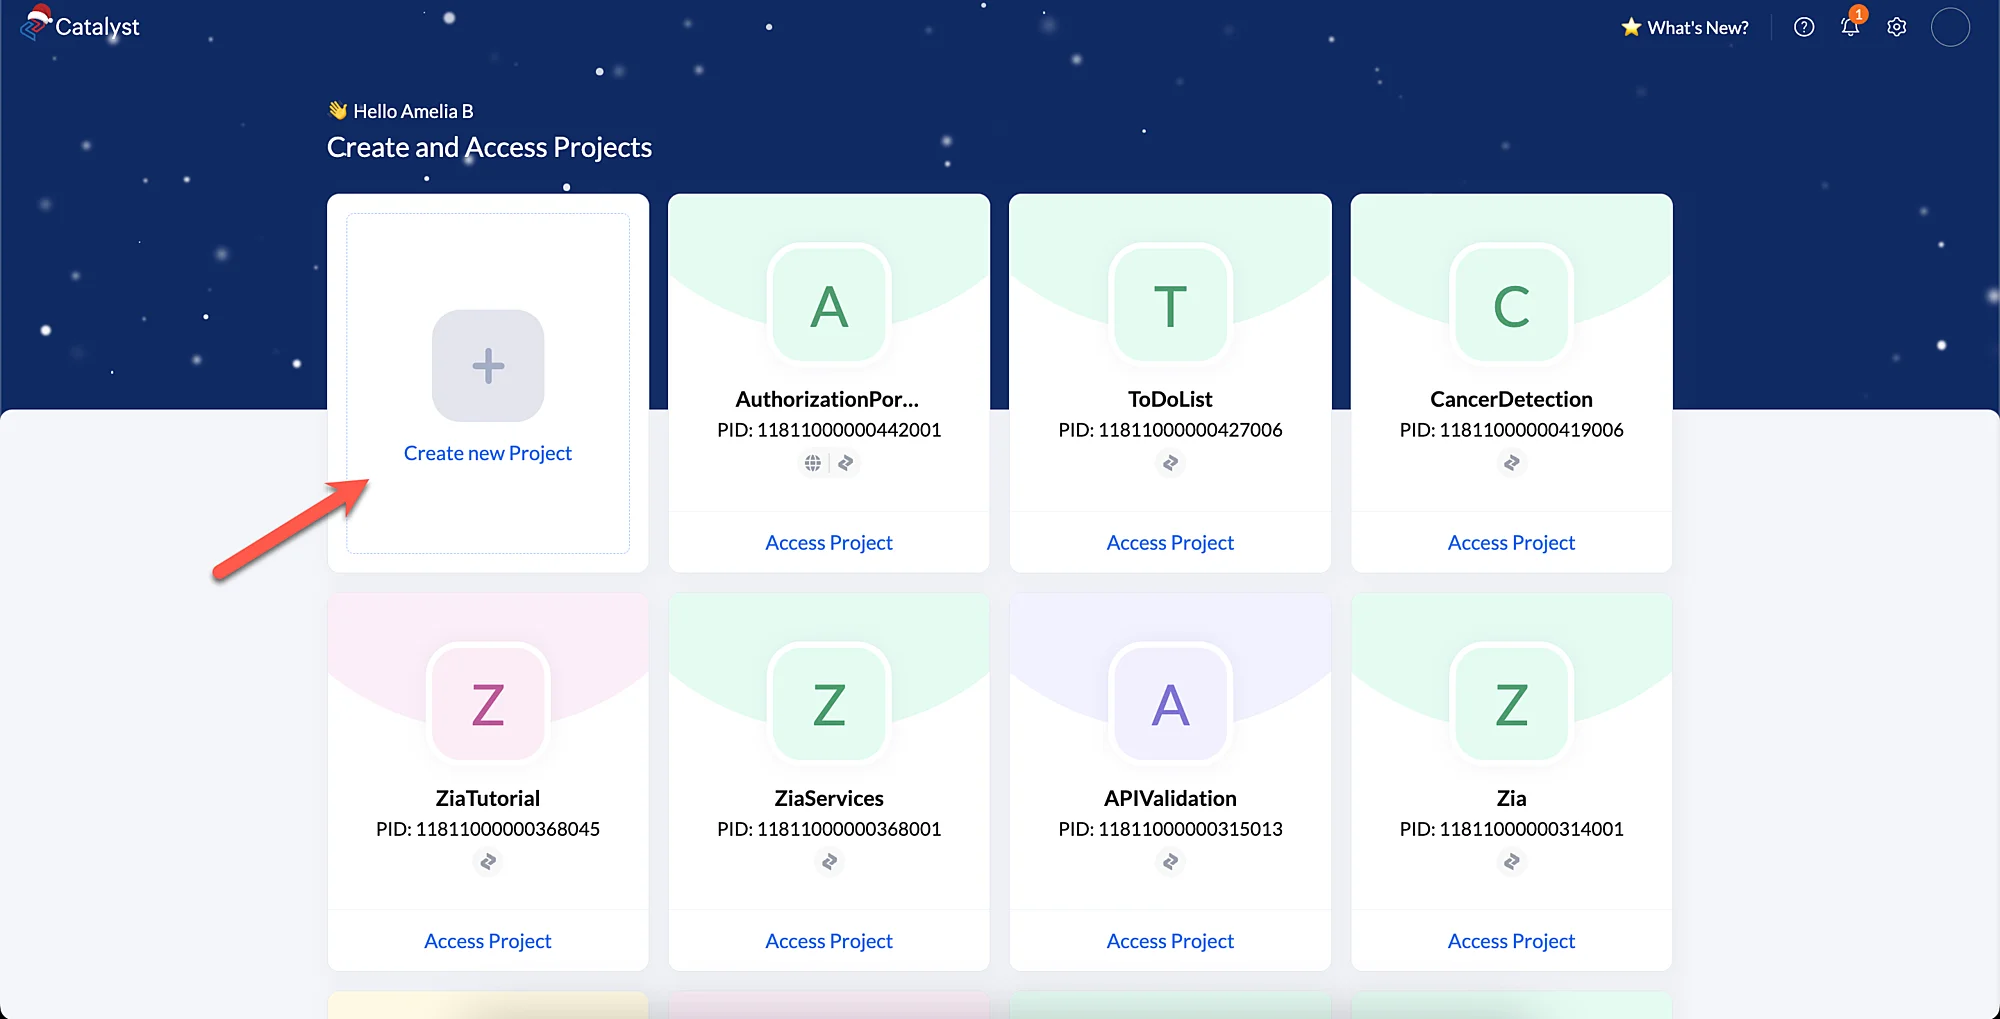Click the ToDoList project name
Viewport: 2000px width, 1019px height.
[x=1170, y=399]
